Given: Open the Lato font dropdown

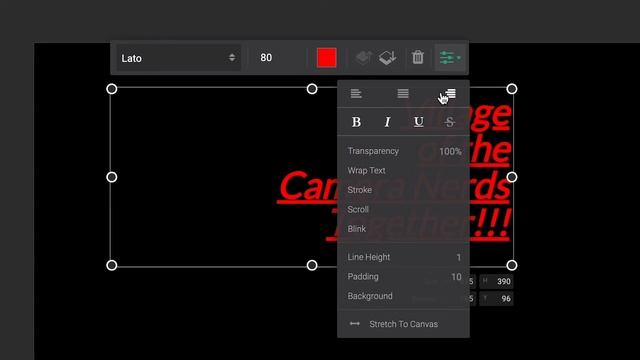Looking at the screenshot, I should point(178,58).
